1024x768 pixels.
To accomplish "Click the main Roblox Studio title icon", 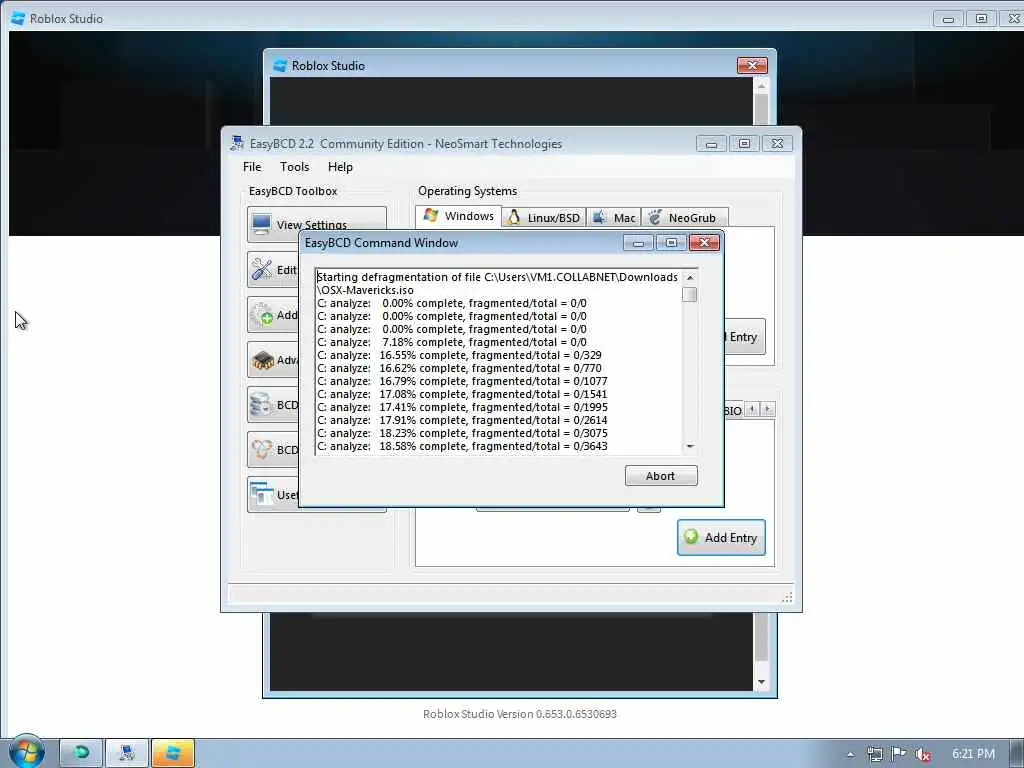I will click(18, 18).
